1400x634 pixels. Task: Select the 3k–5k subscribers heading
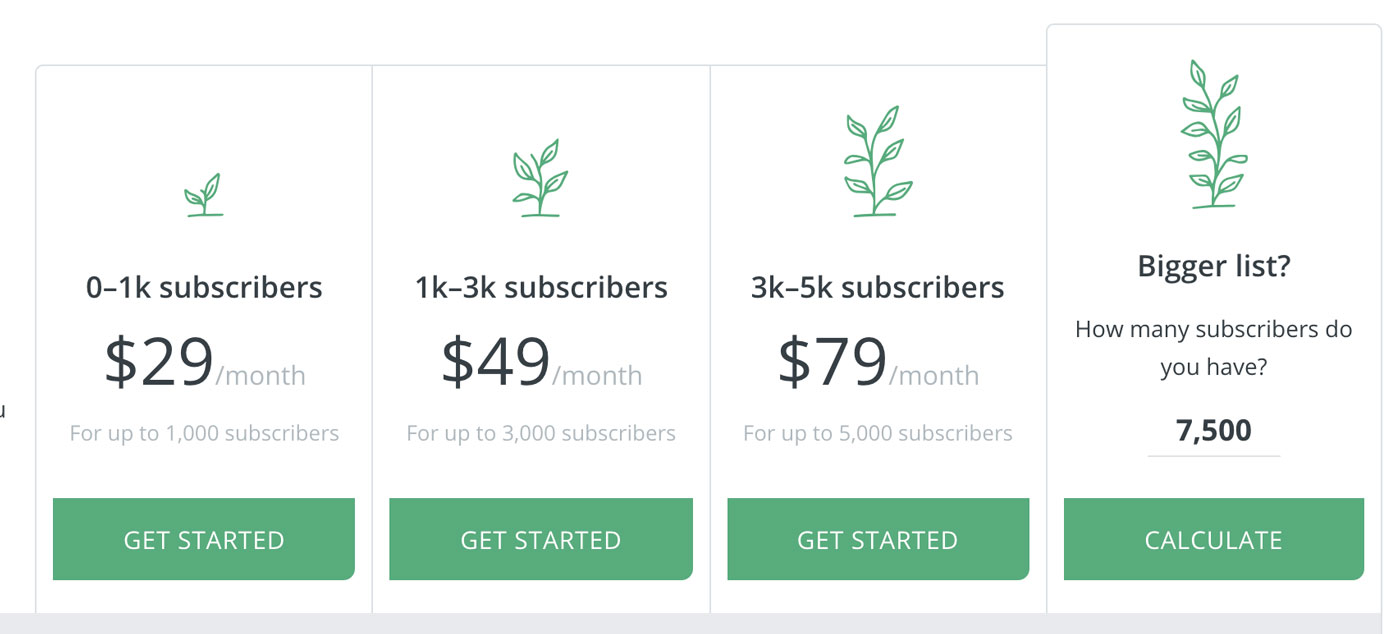878,287
